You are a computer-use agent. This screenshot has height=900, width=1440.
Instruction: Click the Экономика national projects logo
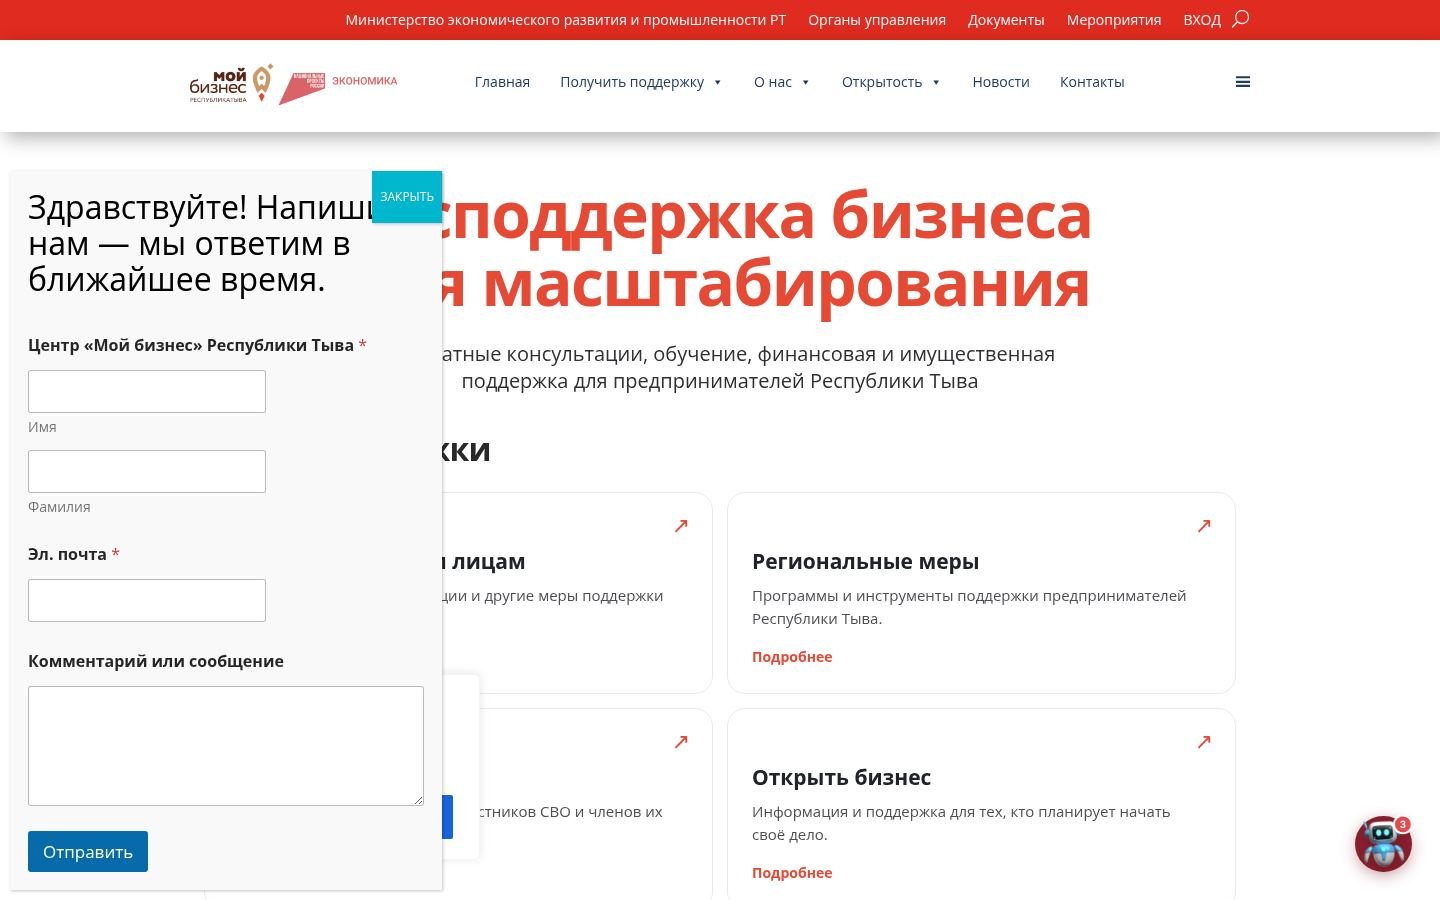pyautogui.click(x=338, y=87)
